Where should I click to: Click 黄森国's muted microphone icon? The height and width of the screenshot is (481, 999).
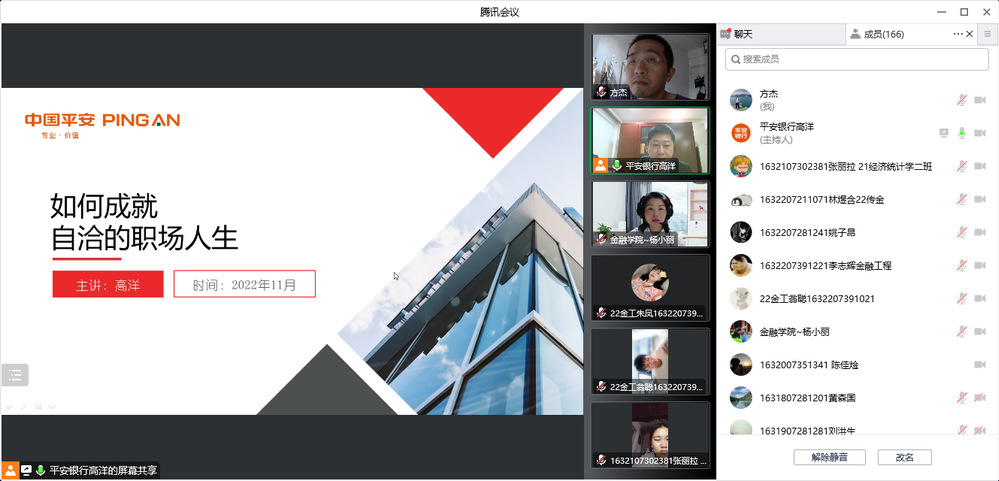coord(962,398)
